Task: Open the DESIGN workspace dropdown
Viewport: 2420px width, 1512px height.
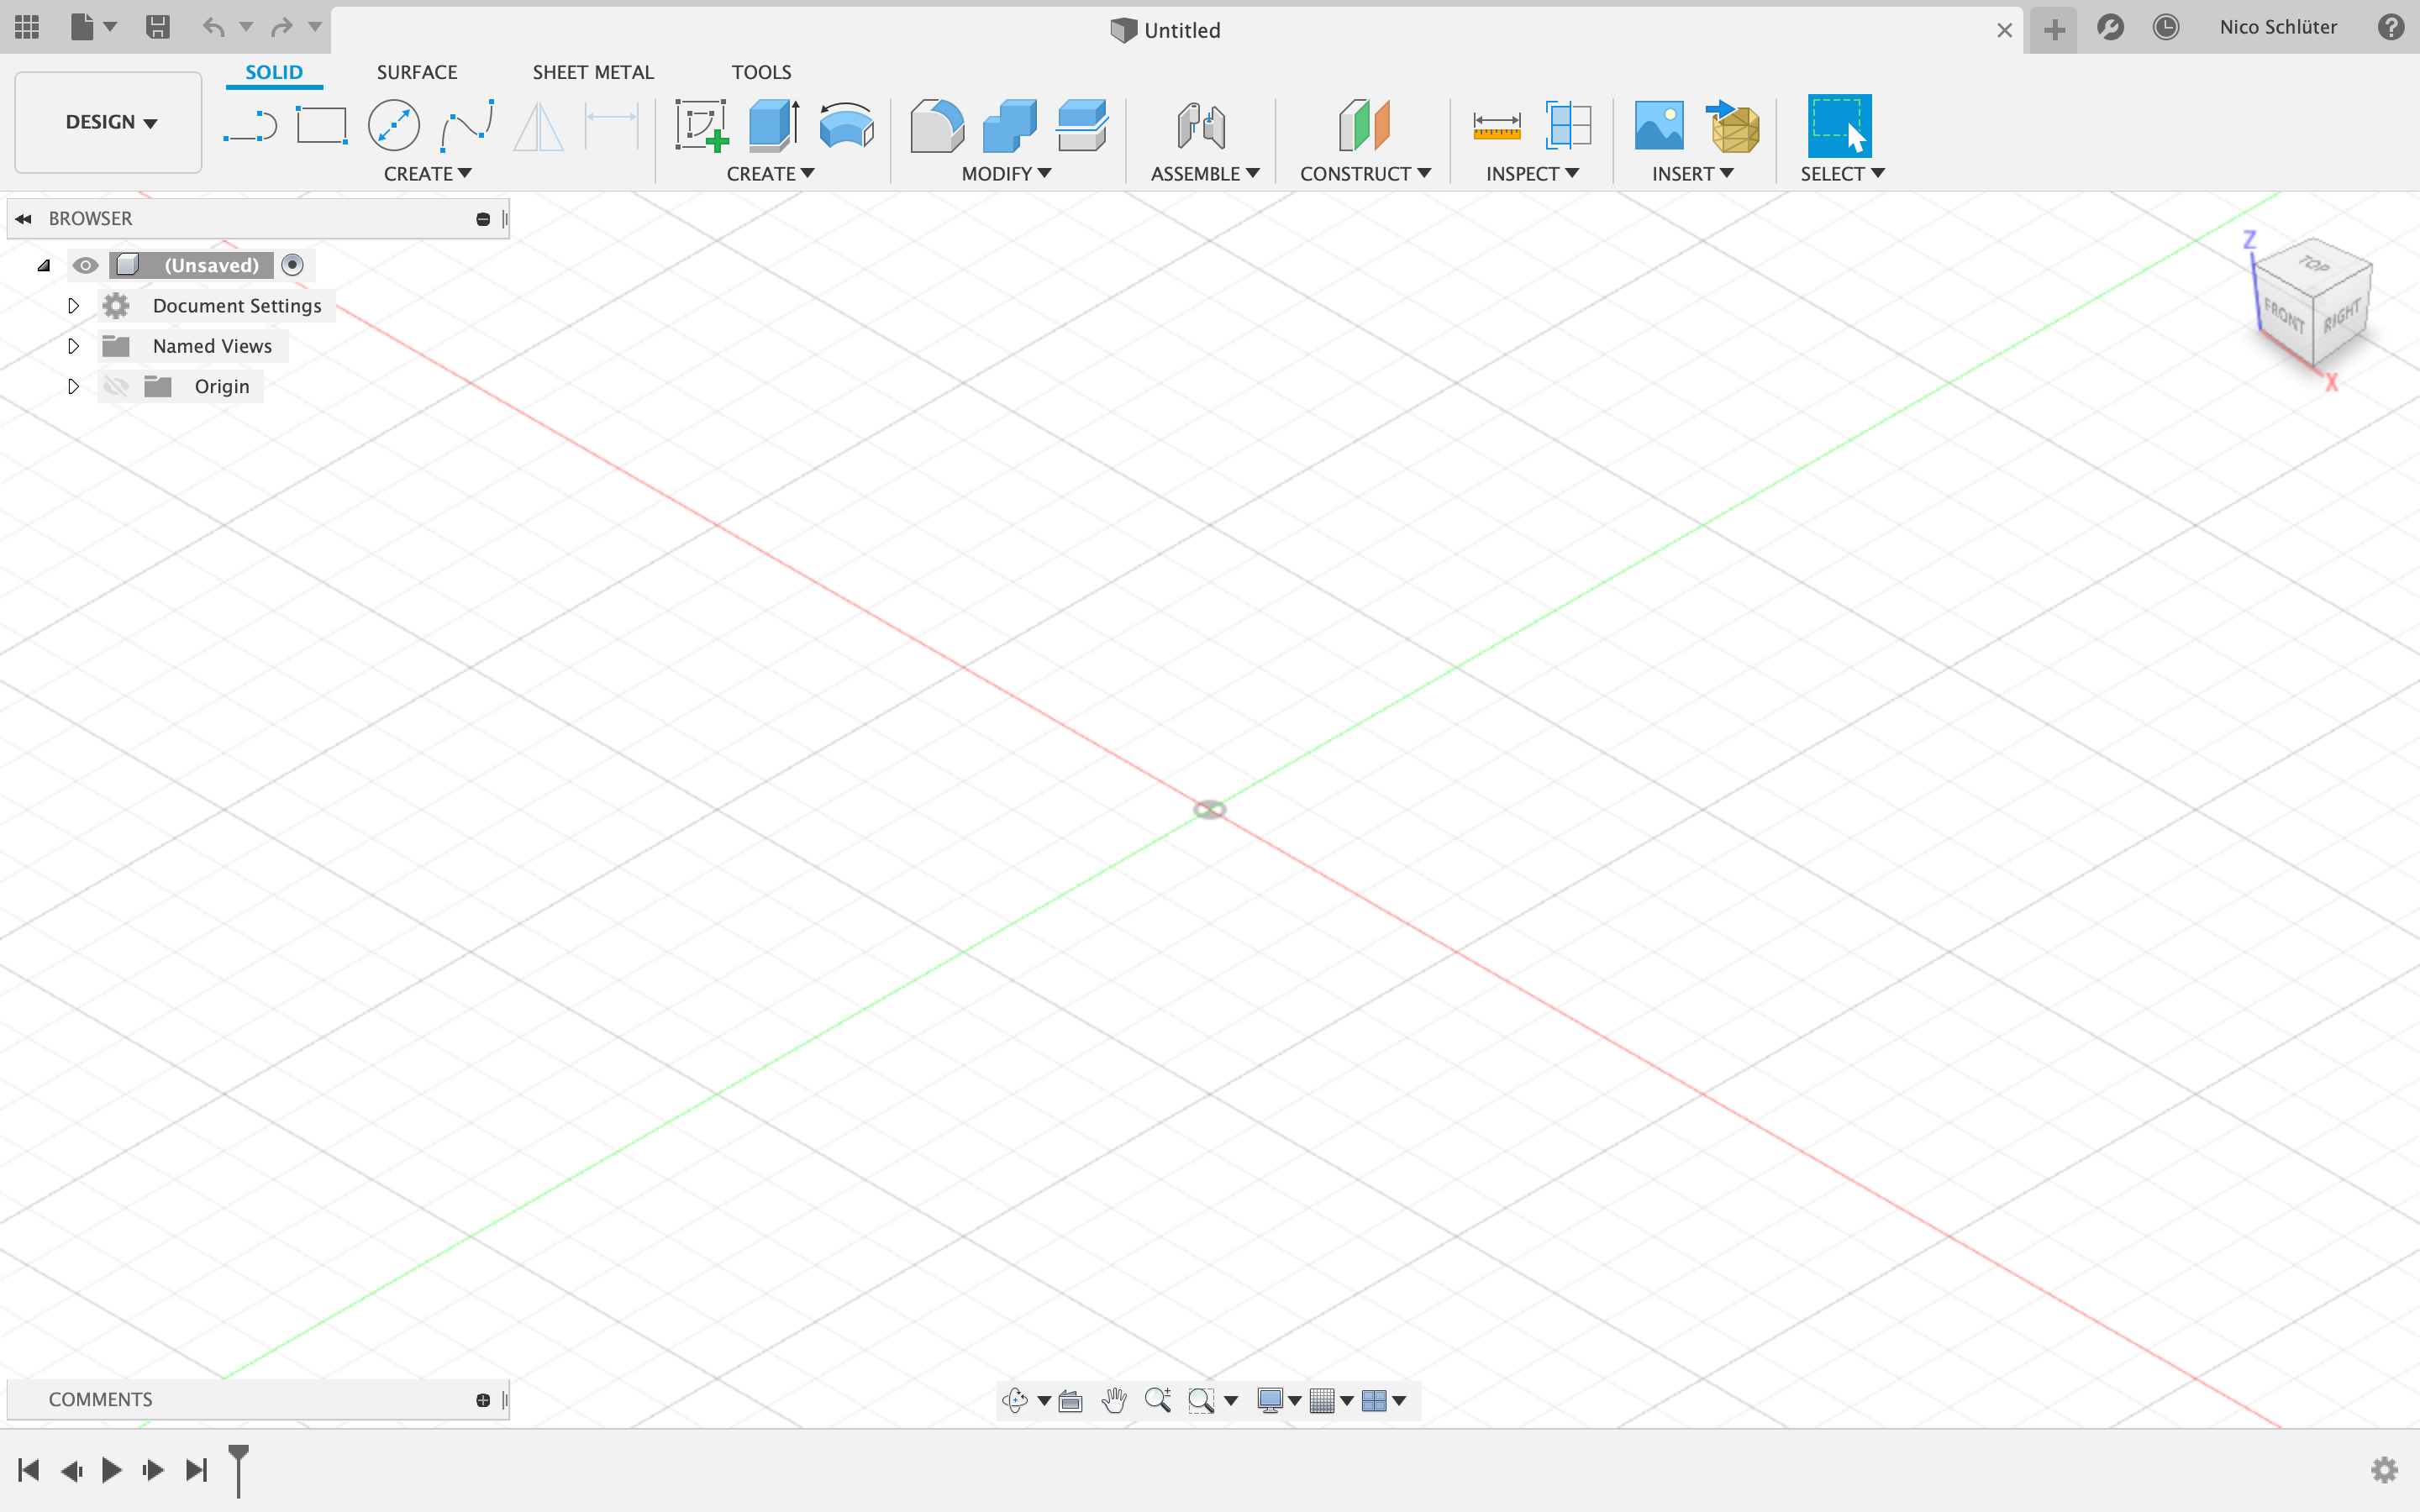Action: [110, 123]
